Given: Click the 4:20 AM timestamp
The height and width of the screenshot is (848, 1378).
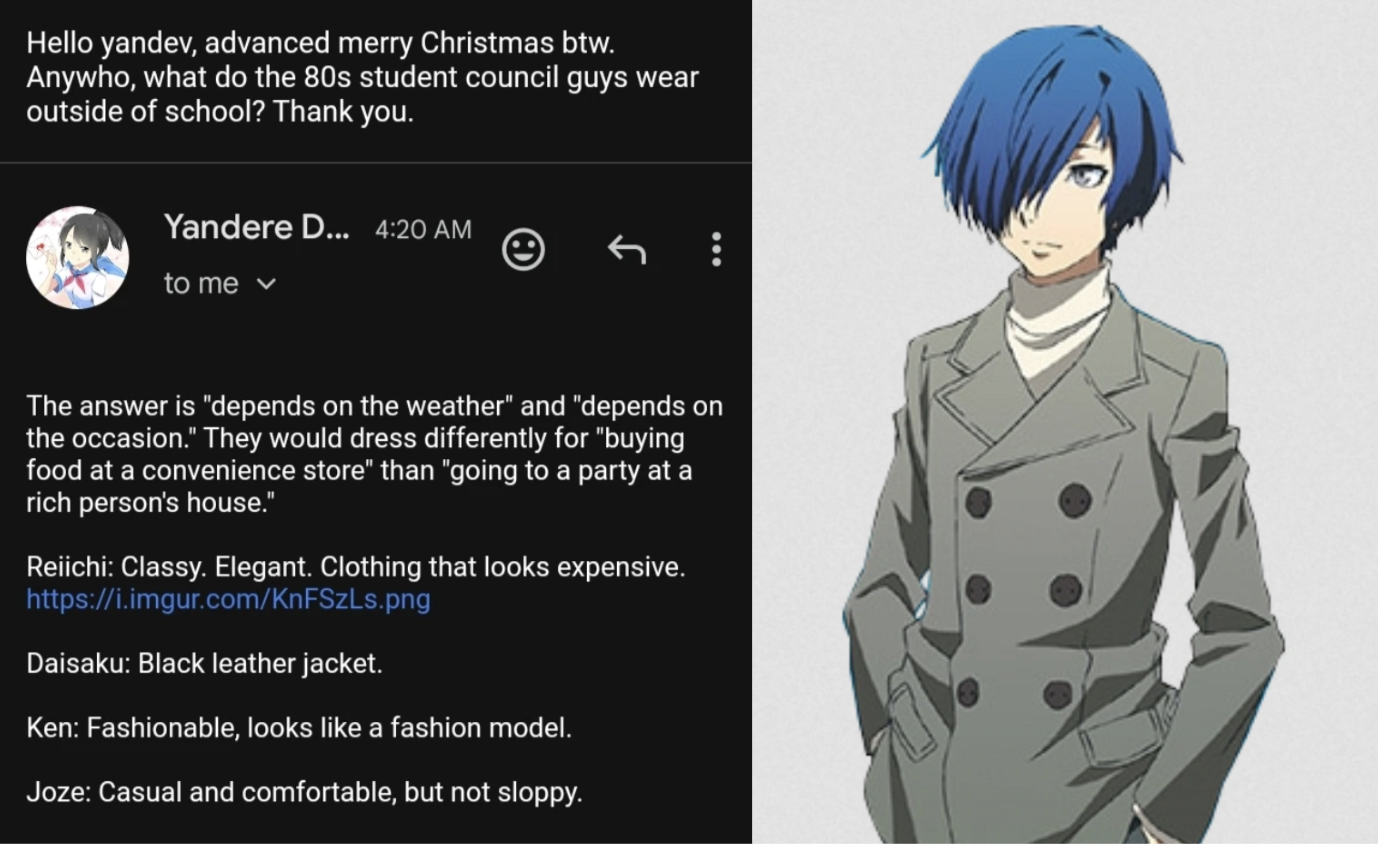Looking at the screenshot, I should point(423,230).
